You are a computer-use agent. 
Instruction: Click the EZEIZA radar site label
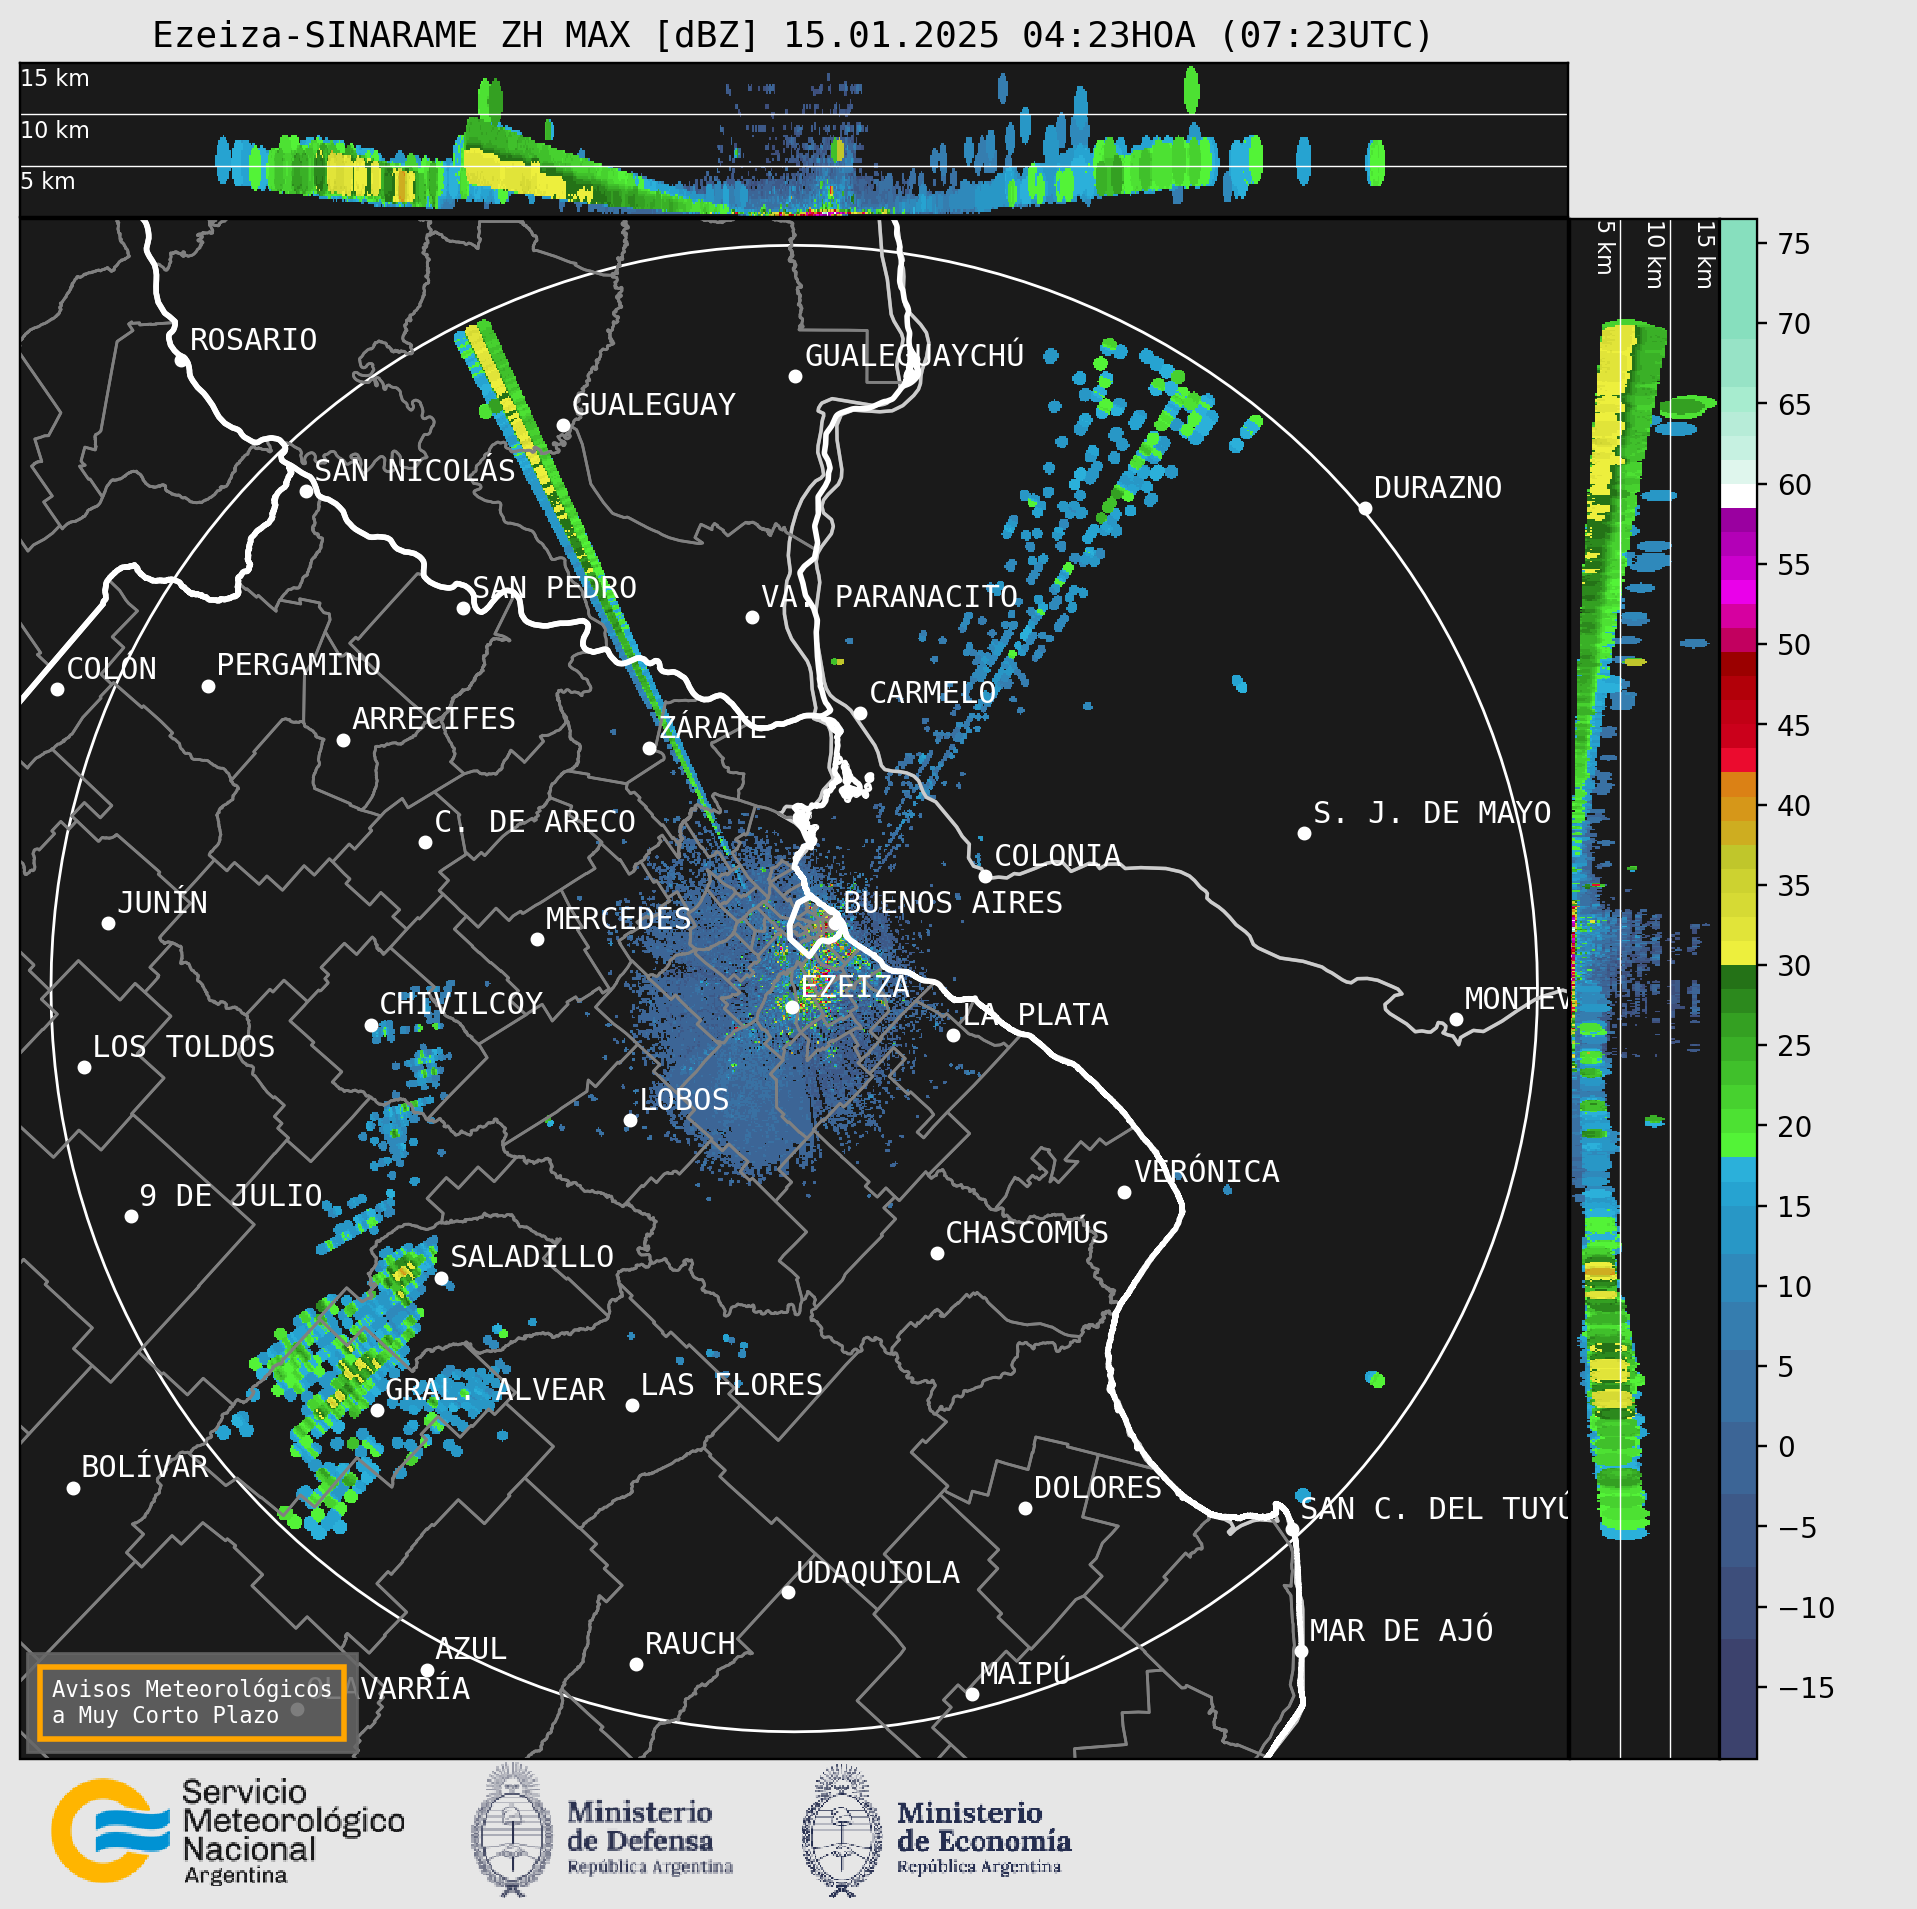pyautogui.click(x=855, y=987)
